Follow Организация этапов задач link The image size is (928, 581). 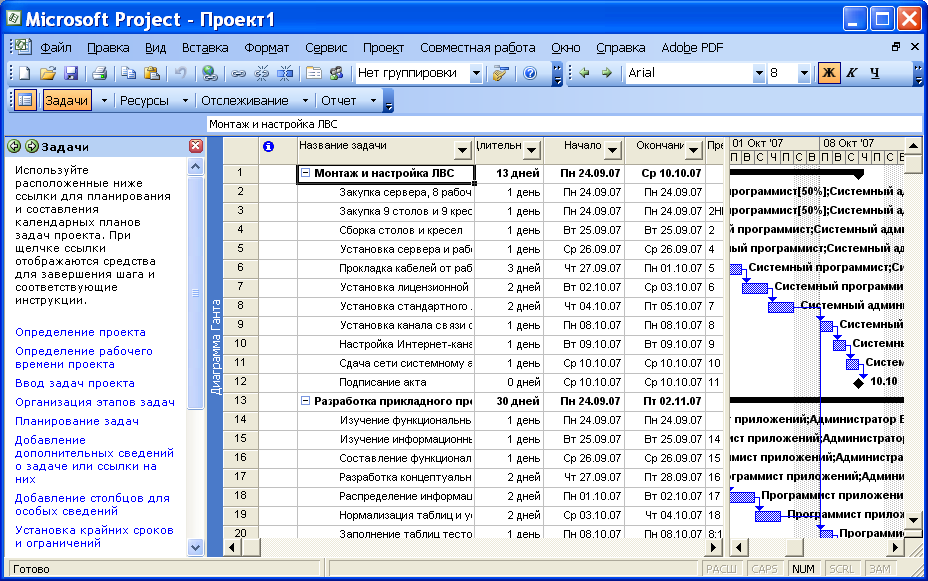(x=95, y=402)
